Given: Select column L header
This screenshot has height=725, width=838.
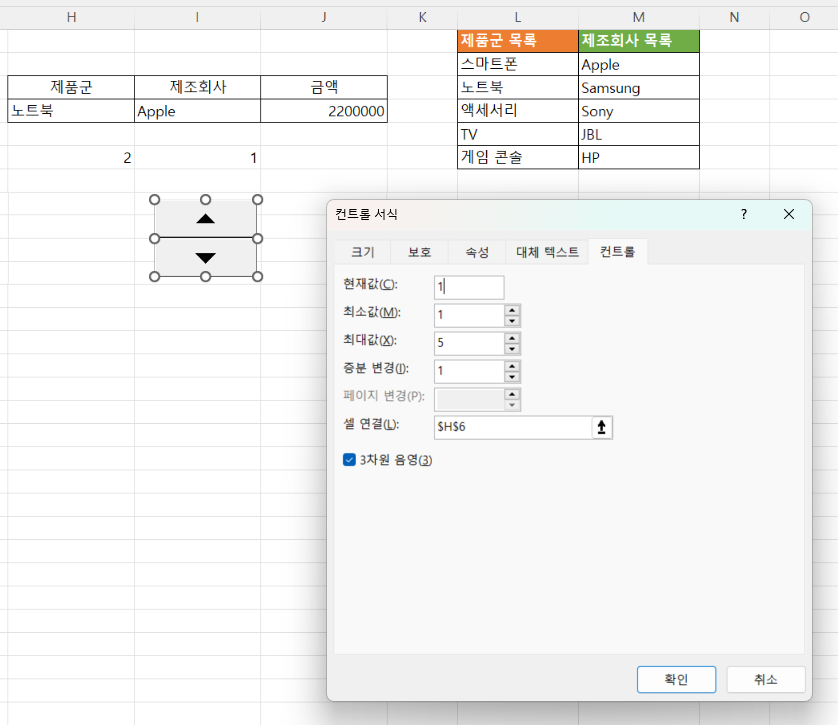Looking at the screenshot, I should point(518,17).
